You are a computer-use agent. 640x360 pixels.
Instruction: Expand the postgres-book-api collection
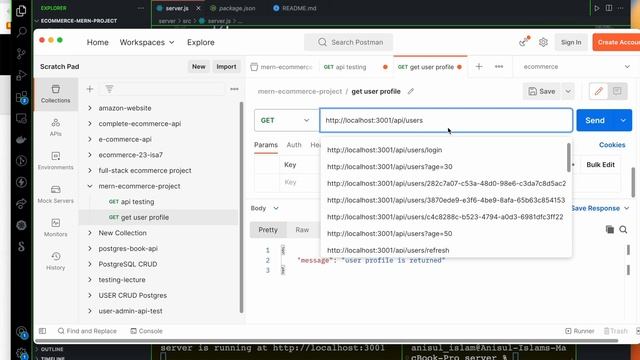coord(90,249)
